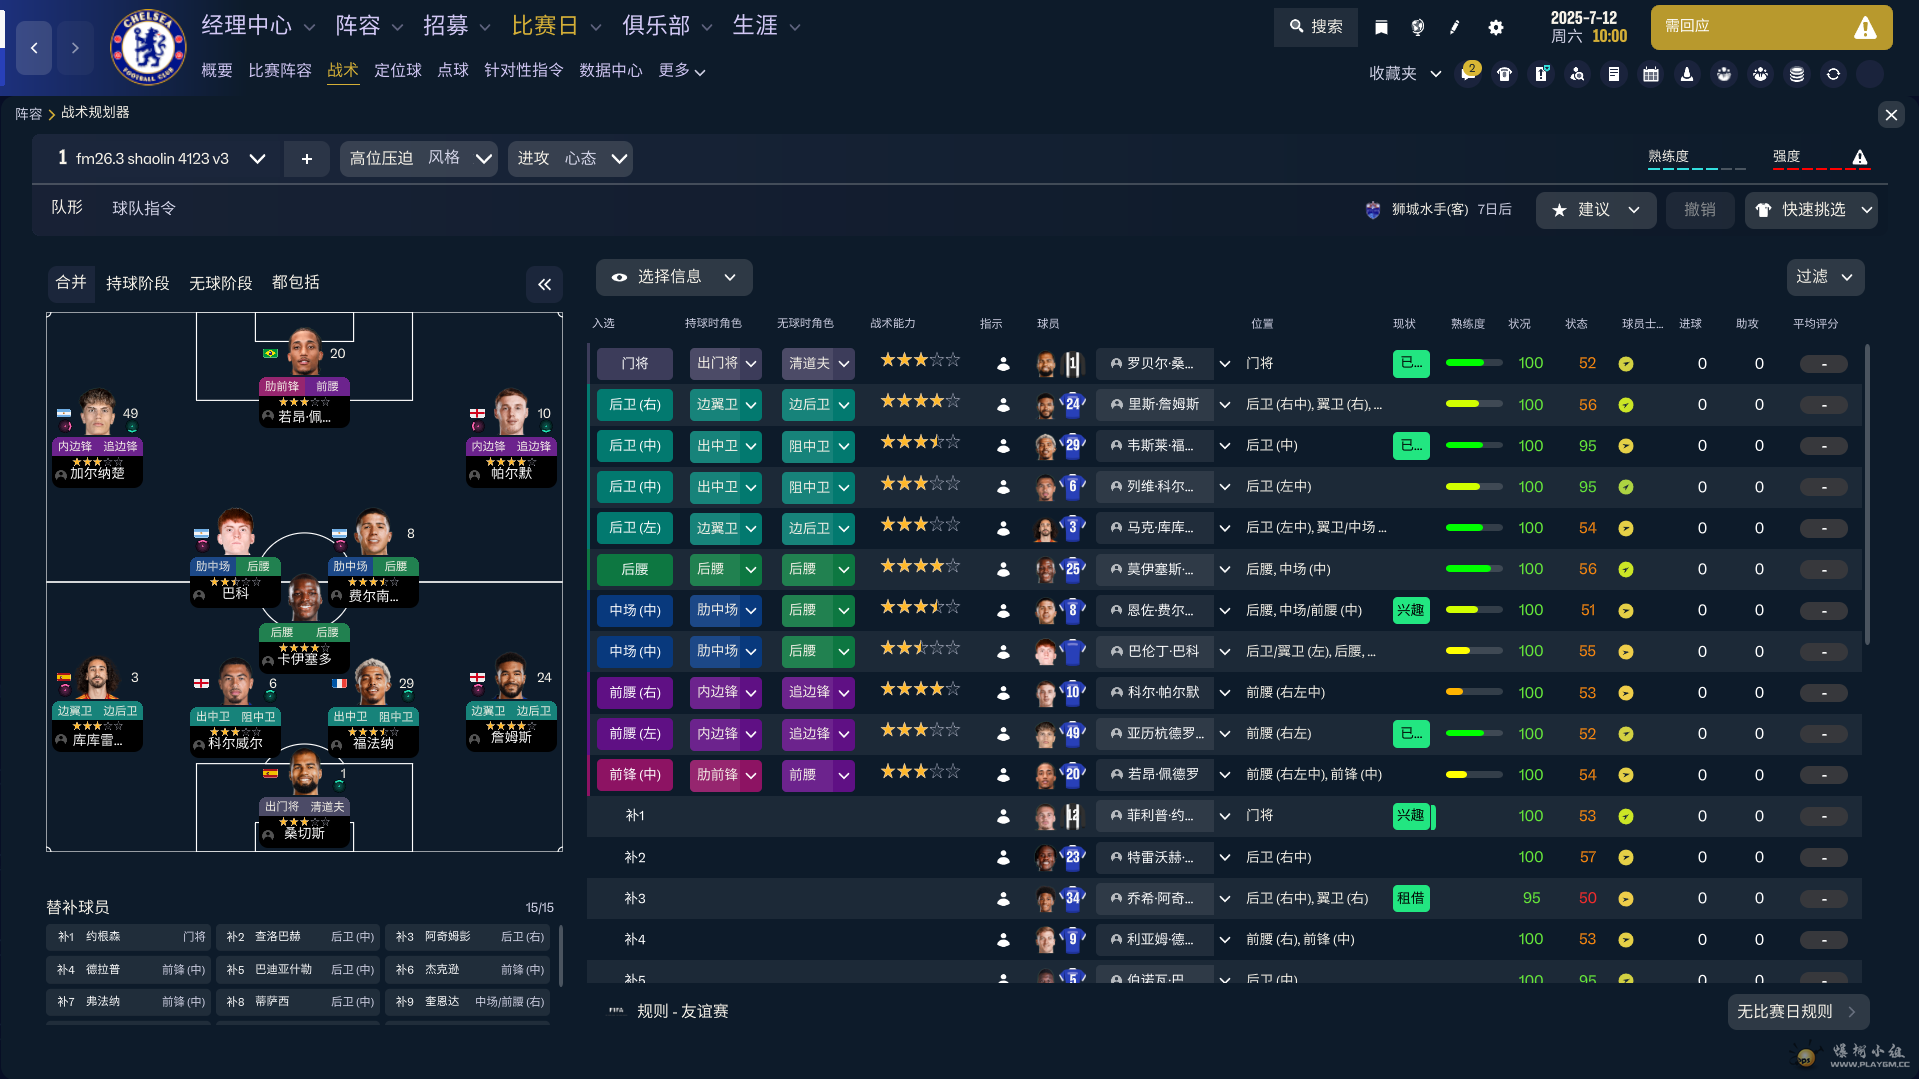Open the inbox messages icon with badge
Viewport: 1919px width, 1079px height.
point(1468,73)
